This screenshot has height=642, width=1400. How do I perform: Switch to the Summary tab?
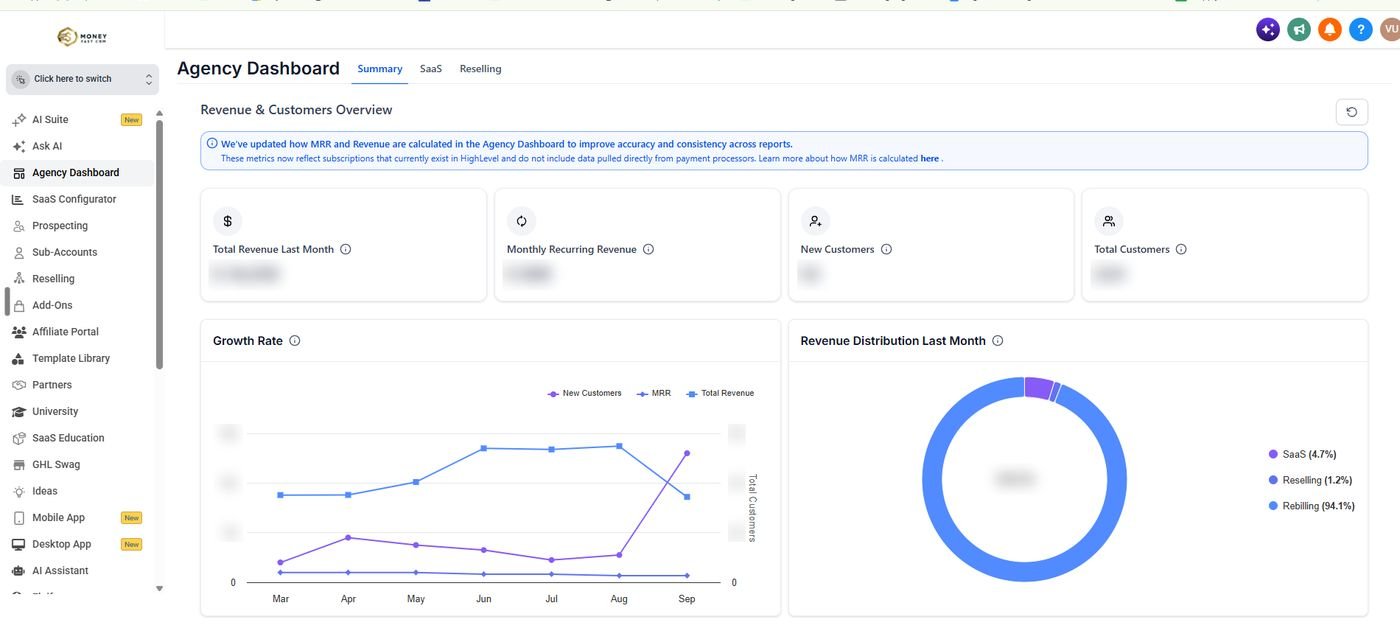point(380,69)
